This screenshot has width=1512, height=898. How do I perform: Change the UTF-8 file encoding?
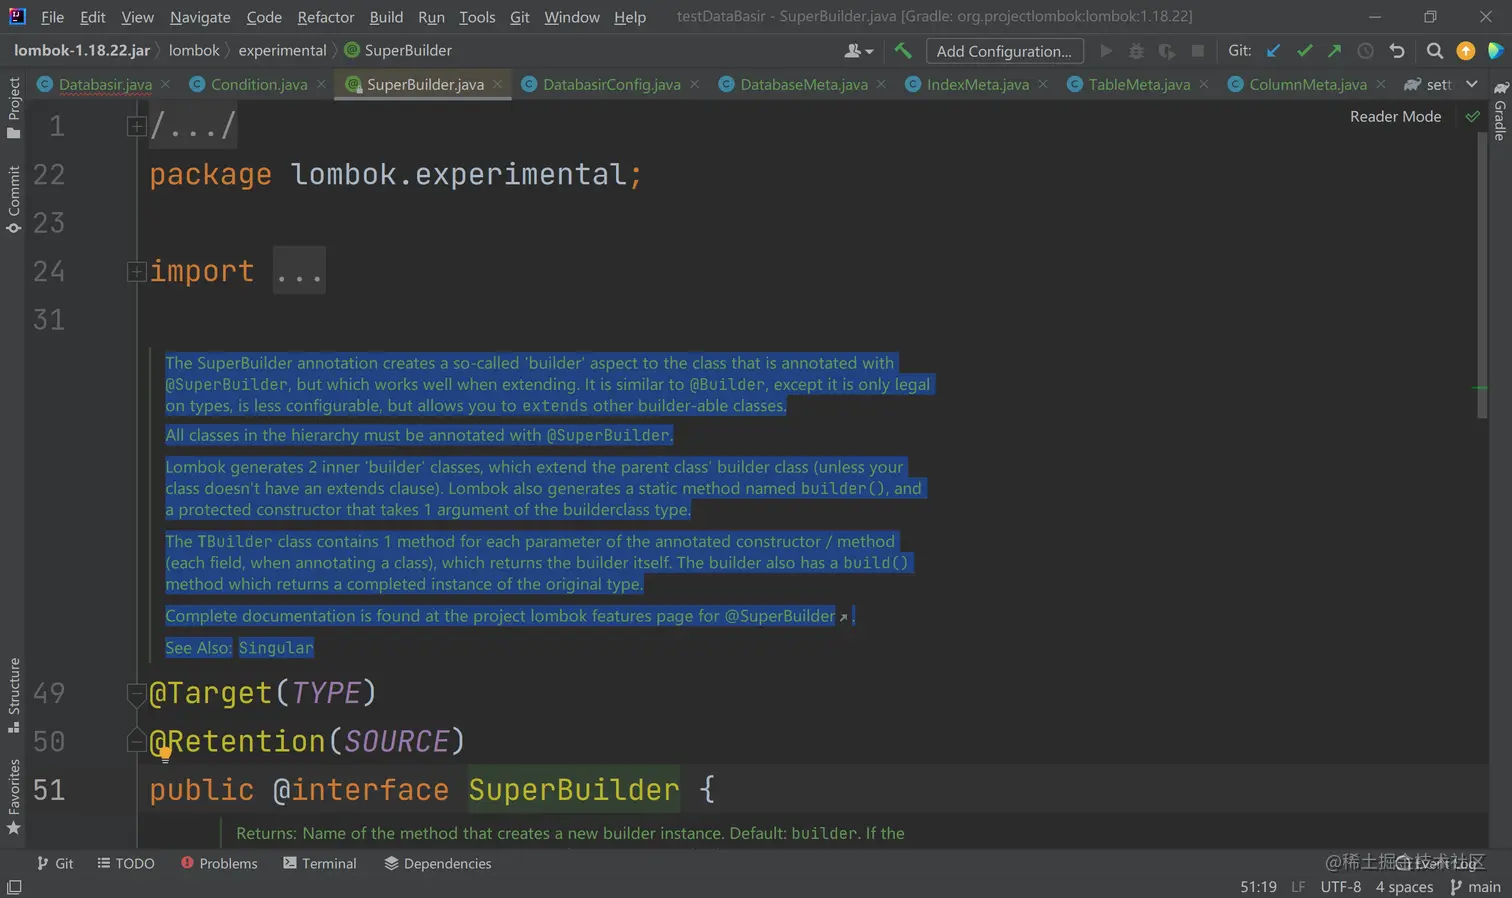coord(1341,887)
